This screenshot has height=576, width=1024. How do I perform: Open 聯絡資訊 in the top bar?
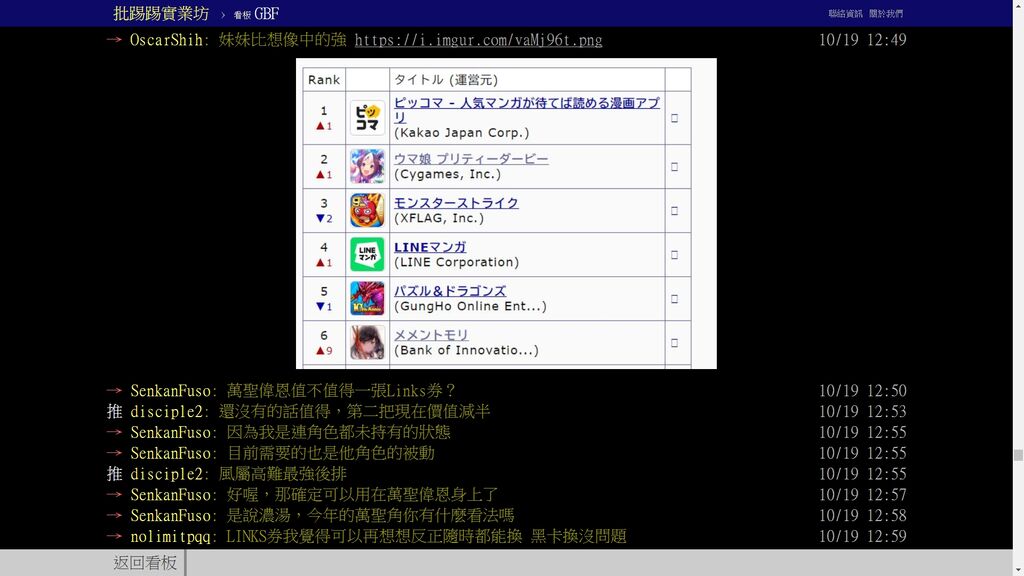click(845, 14)
